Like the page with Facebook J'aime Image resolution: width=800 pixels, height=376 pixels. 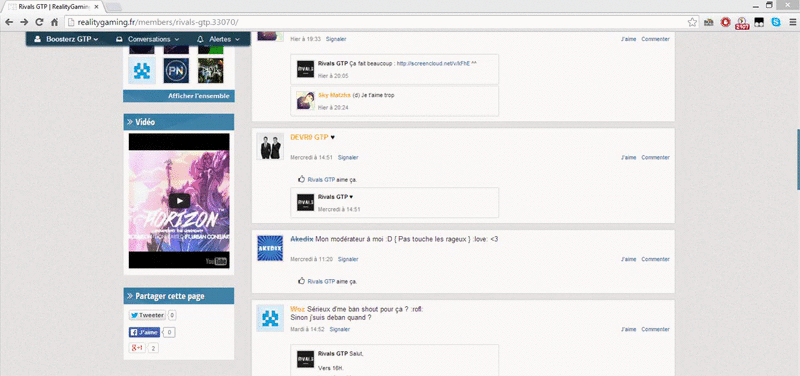click(144, 332)
